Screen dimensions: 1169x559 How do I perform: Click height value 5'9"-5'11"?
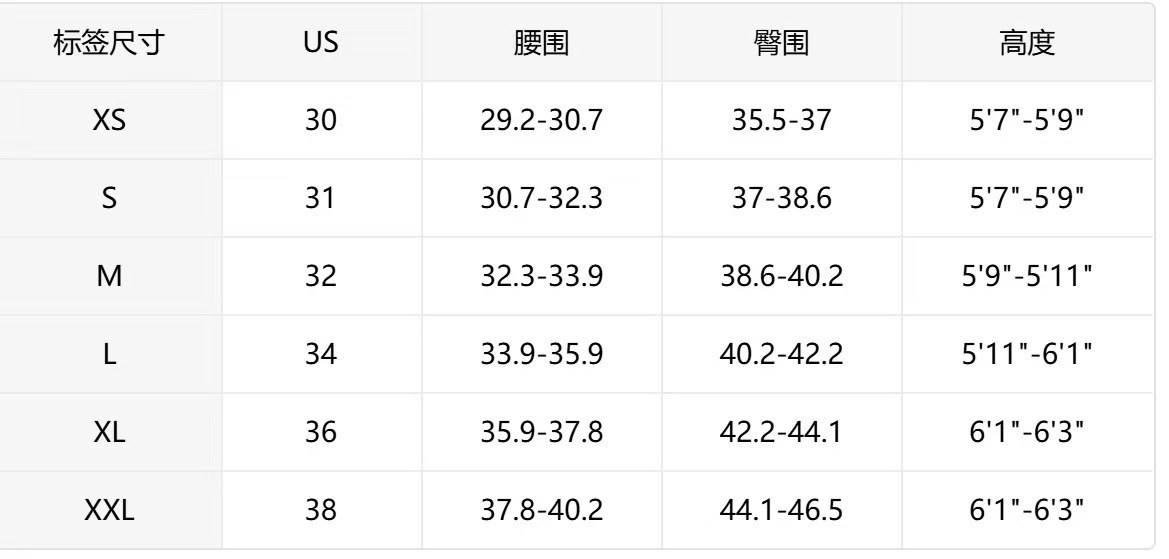click(1026, 276)
